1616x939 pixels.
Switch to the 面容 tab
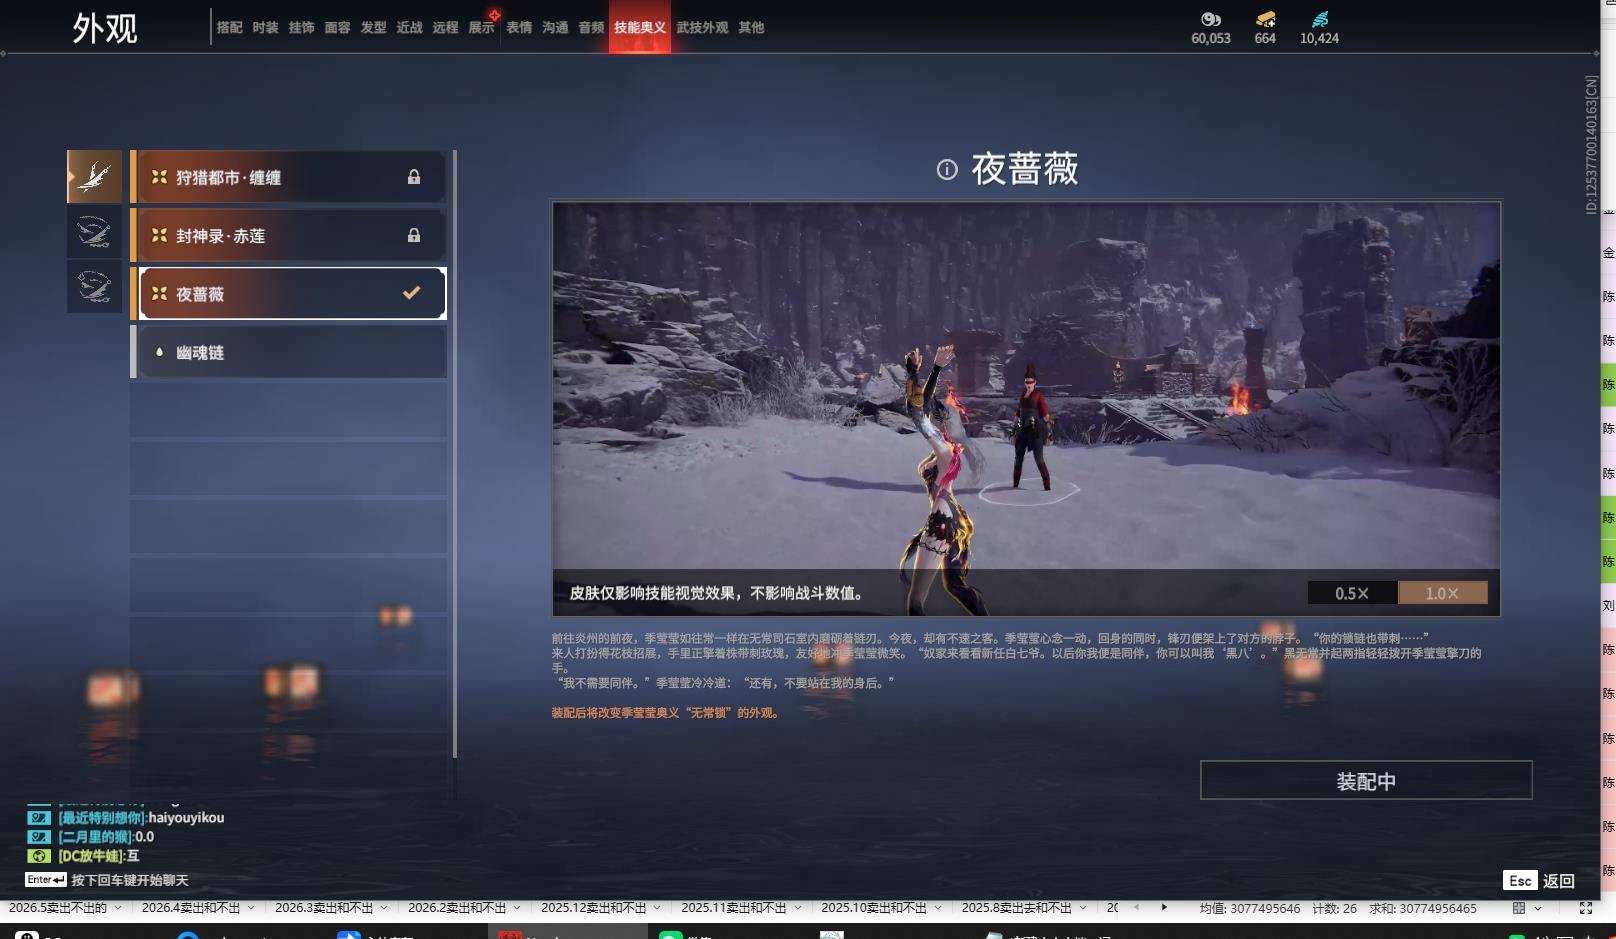(x=338, y=27)
